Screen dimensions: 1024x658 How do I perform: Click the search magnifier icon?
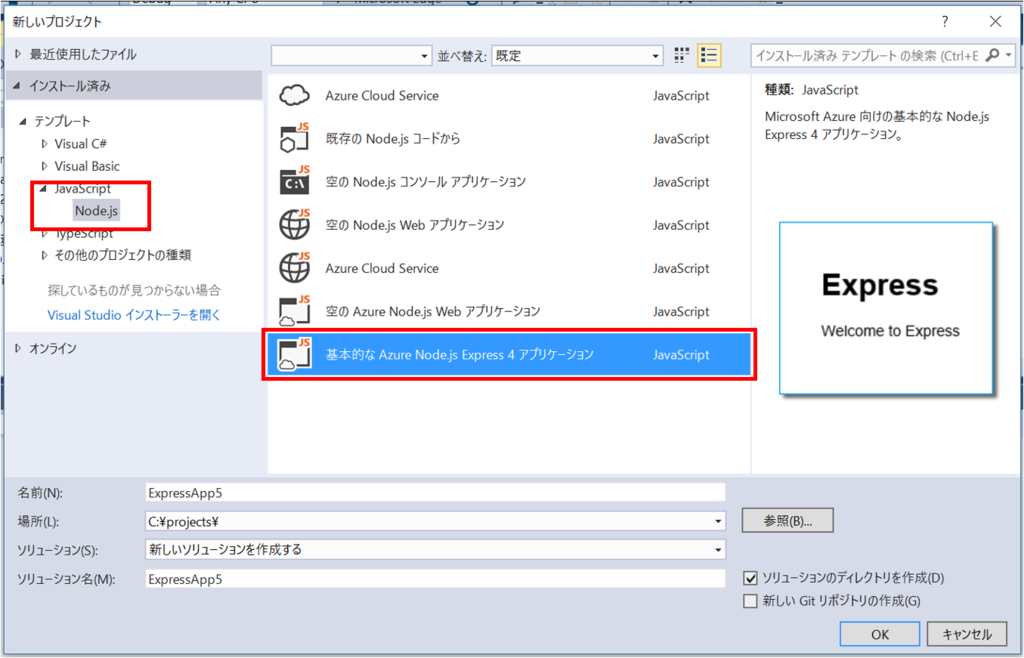[x=991, y=55]
